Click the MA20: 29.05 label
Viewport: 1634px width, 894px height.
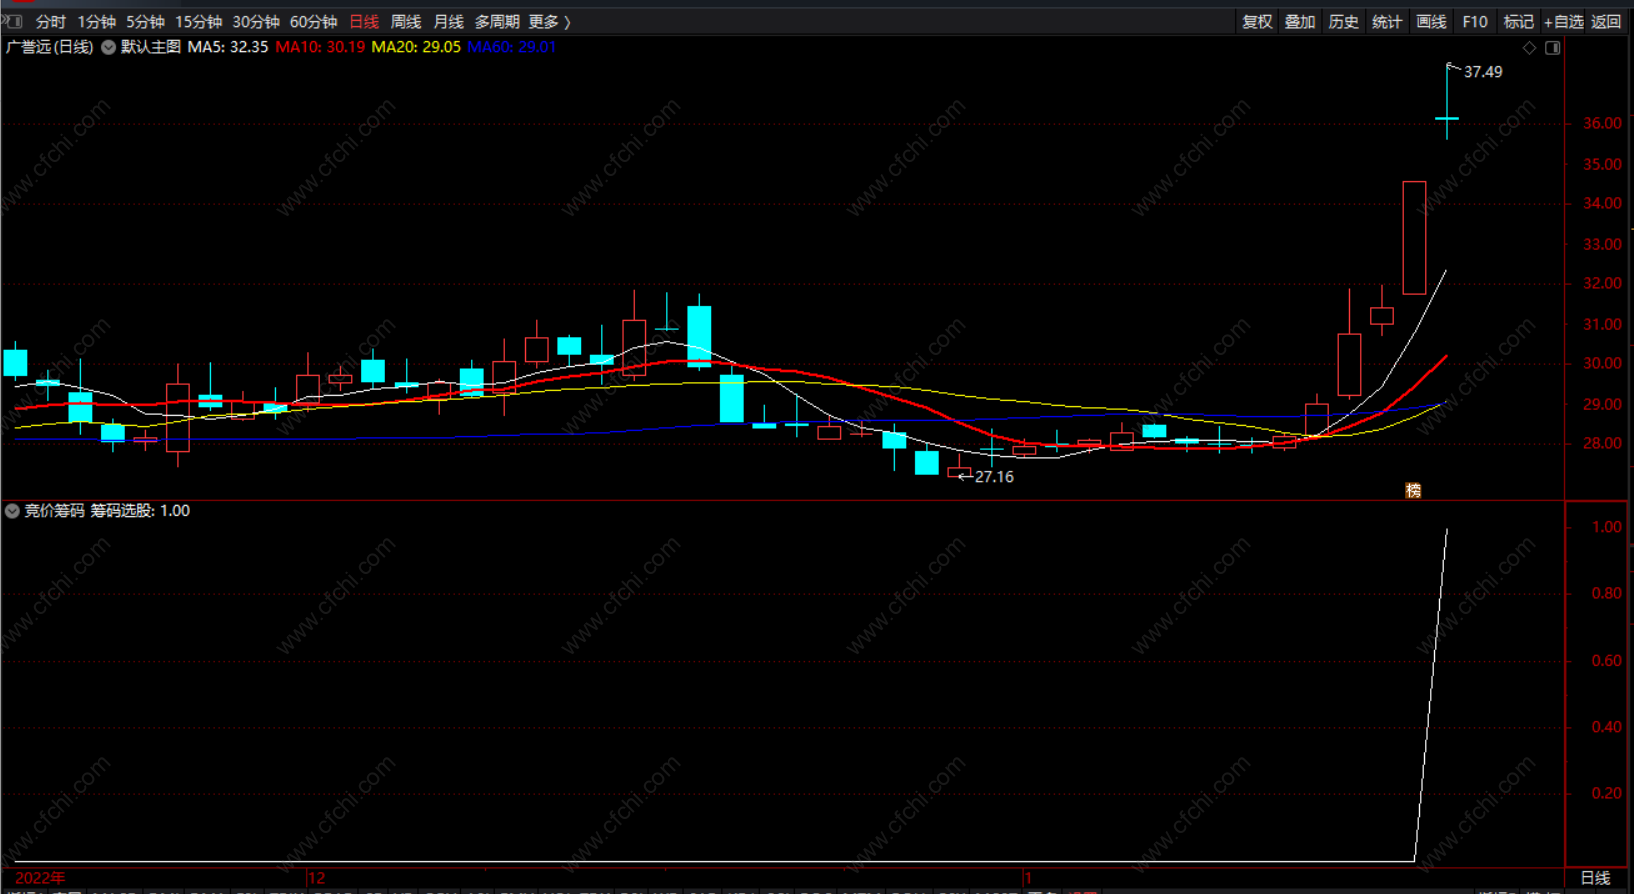416,47
